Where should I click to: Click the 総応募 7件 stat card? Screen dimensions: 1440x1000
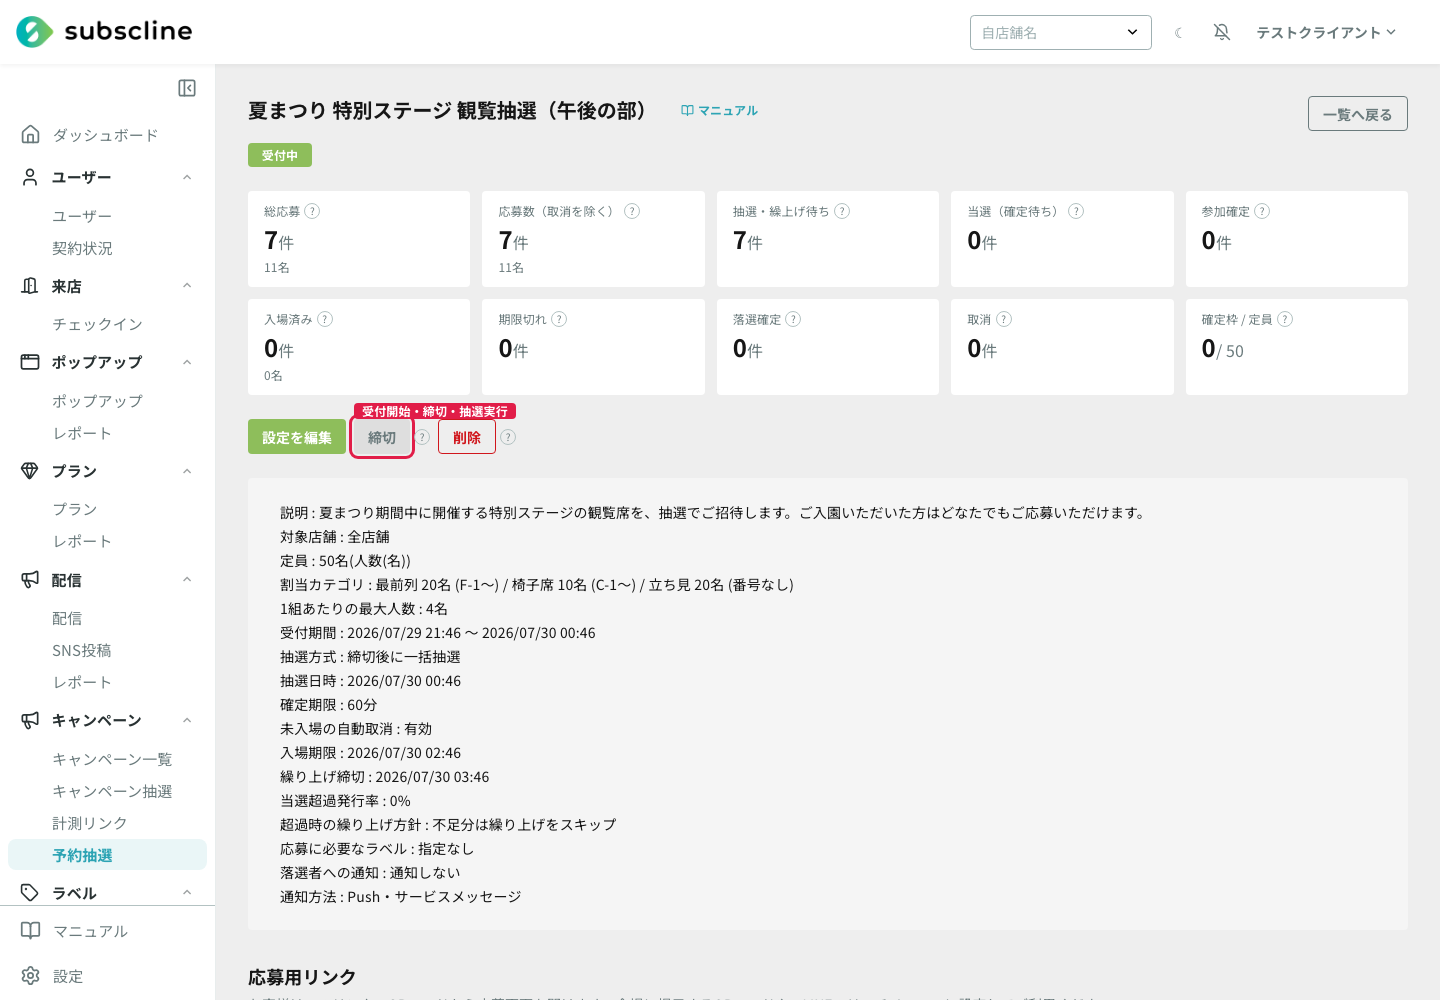point(359,239)
